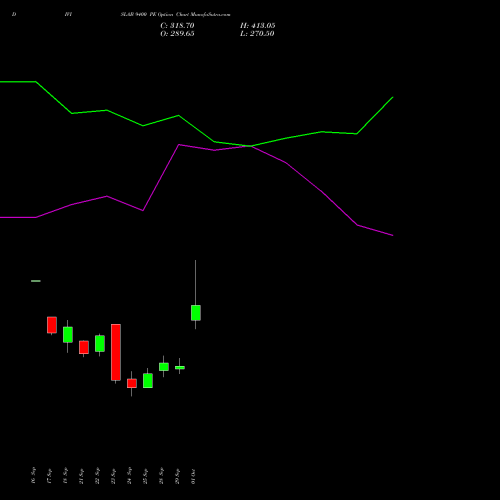The height and width of the screenshot is (500, 500).
Task: Click the 23 Sep date axis label
Action: (x=113, y=476)
